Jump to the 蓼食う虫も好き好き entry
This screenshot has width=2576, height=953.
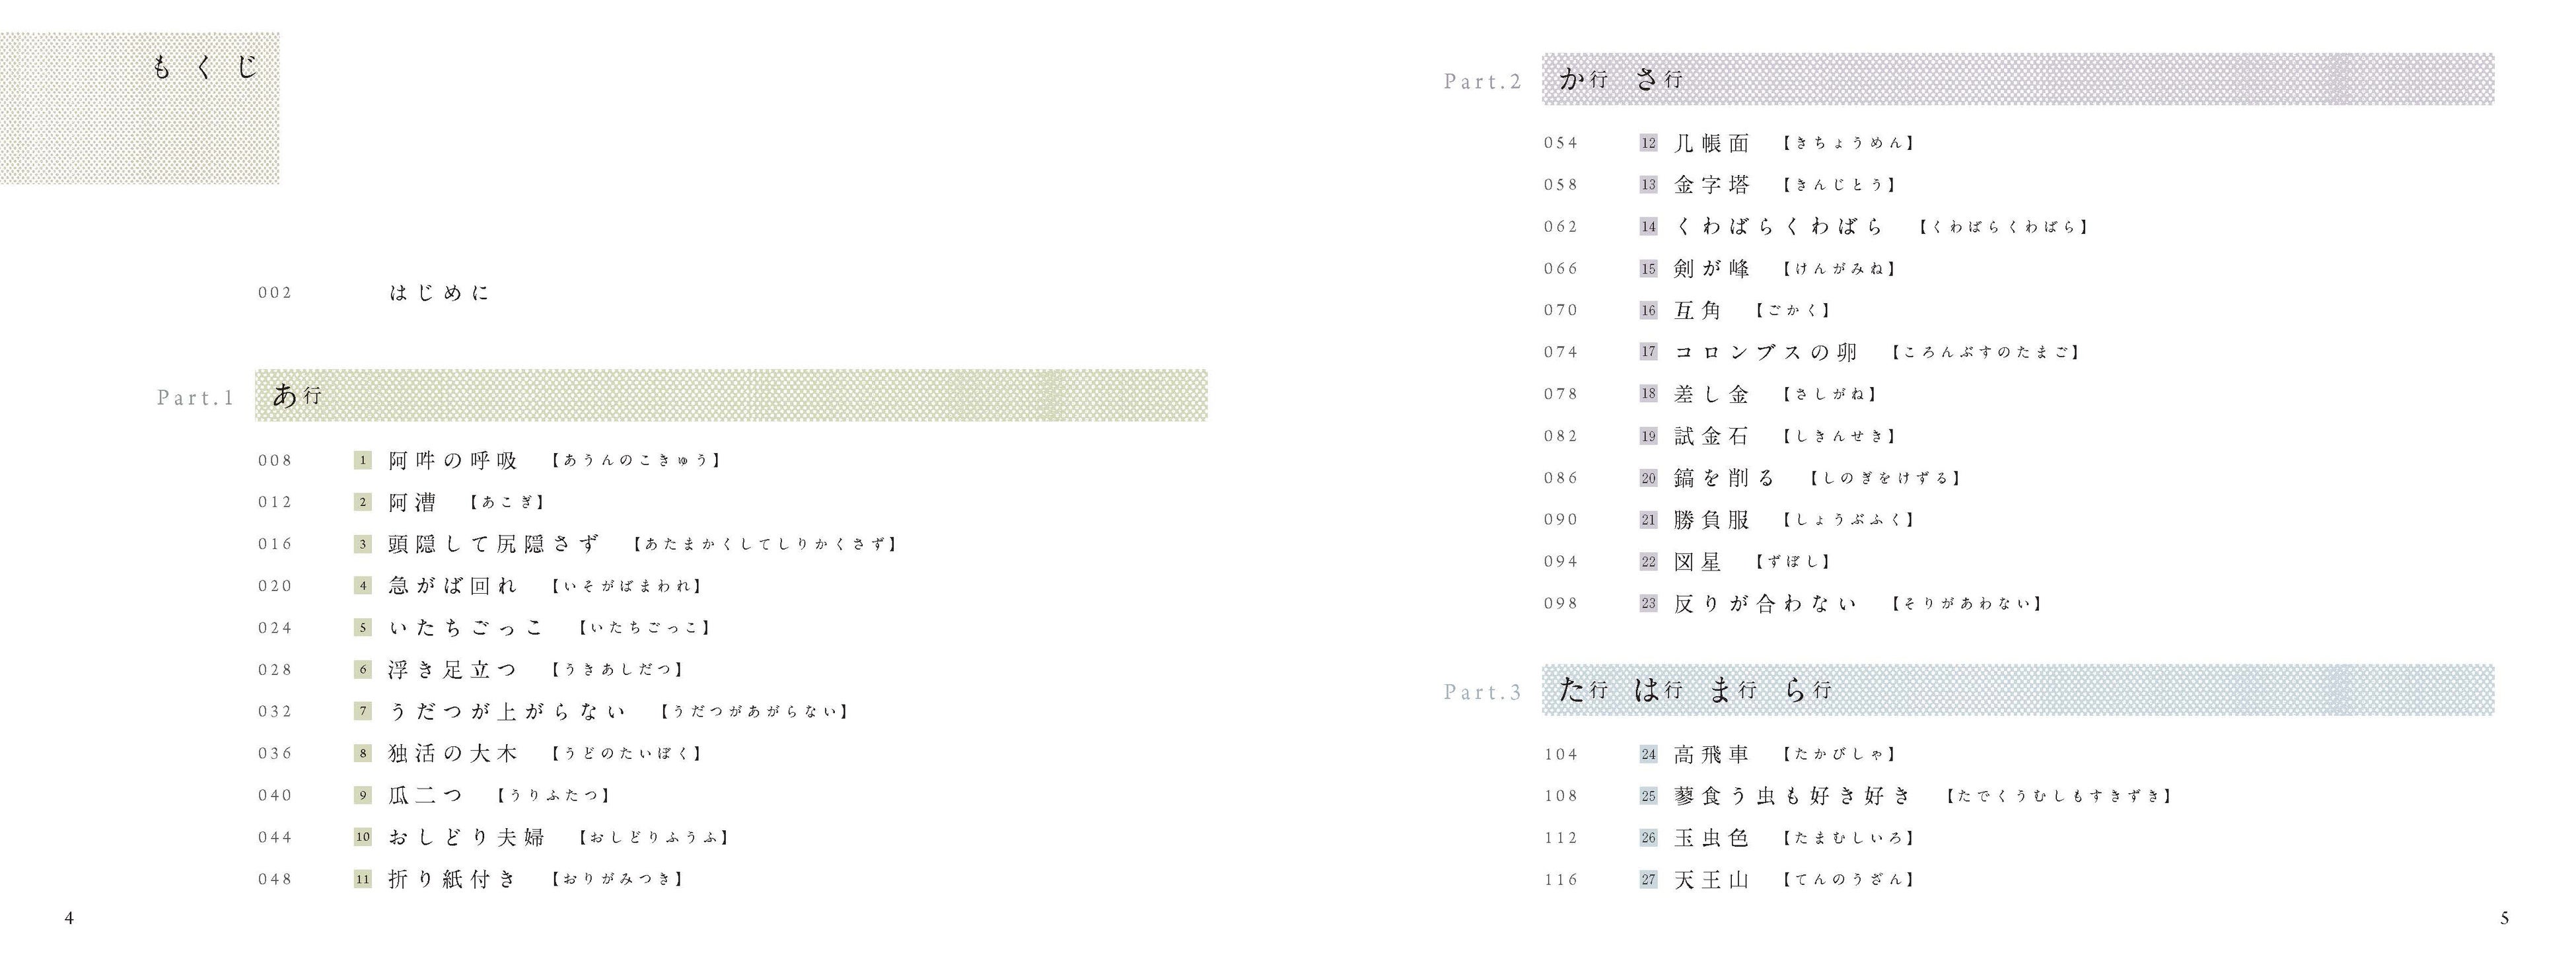click(x=1792, y=796)
